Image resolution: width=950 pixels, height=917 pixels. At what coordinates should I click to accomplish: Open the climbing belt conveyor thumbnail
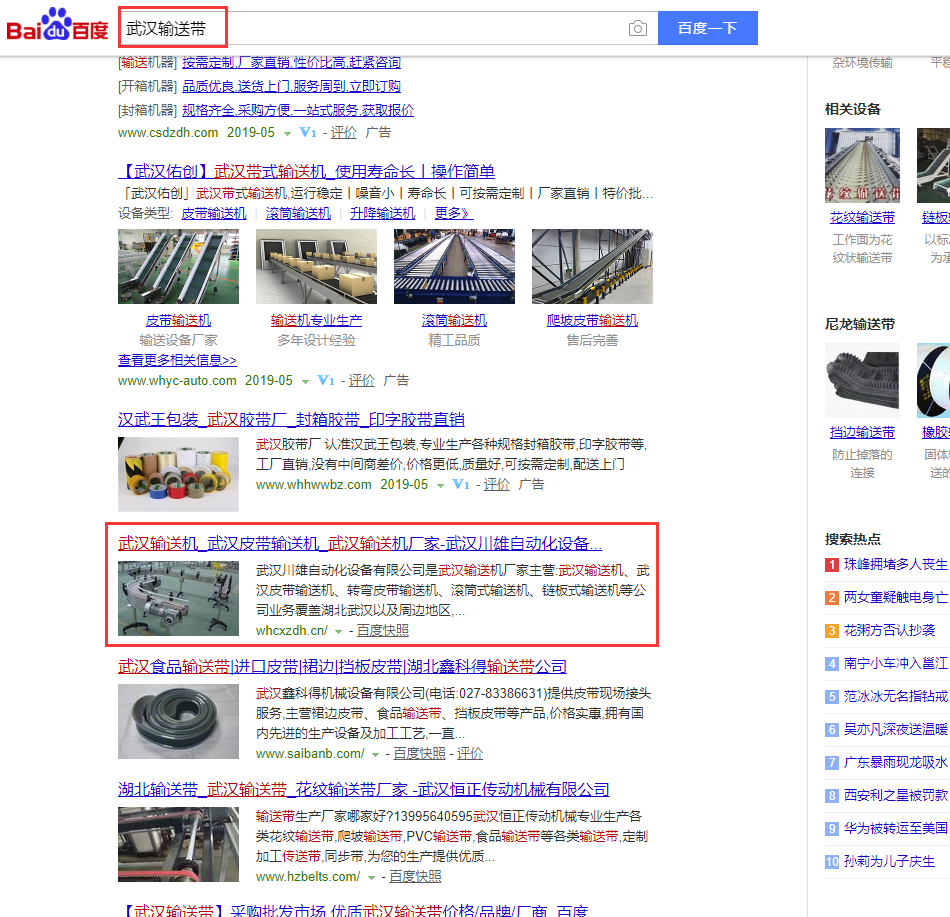(593, 266)
